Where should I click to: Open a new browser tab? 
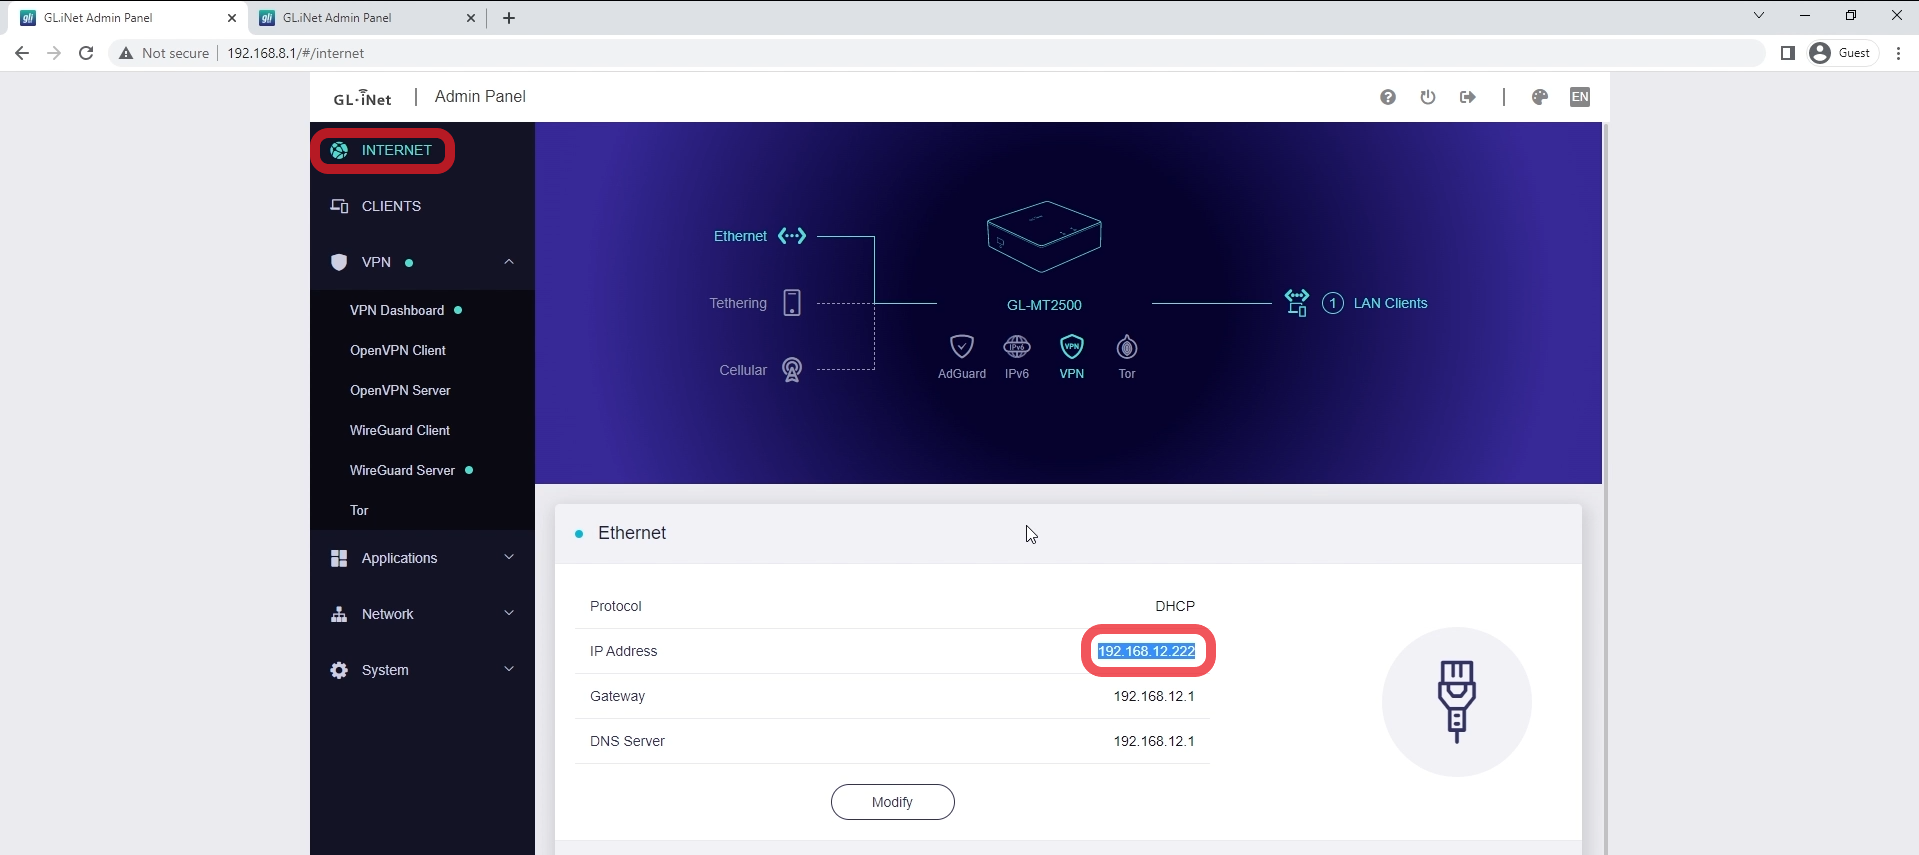(x=509, y=18)
